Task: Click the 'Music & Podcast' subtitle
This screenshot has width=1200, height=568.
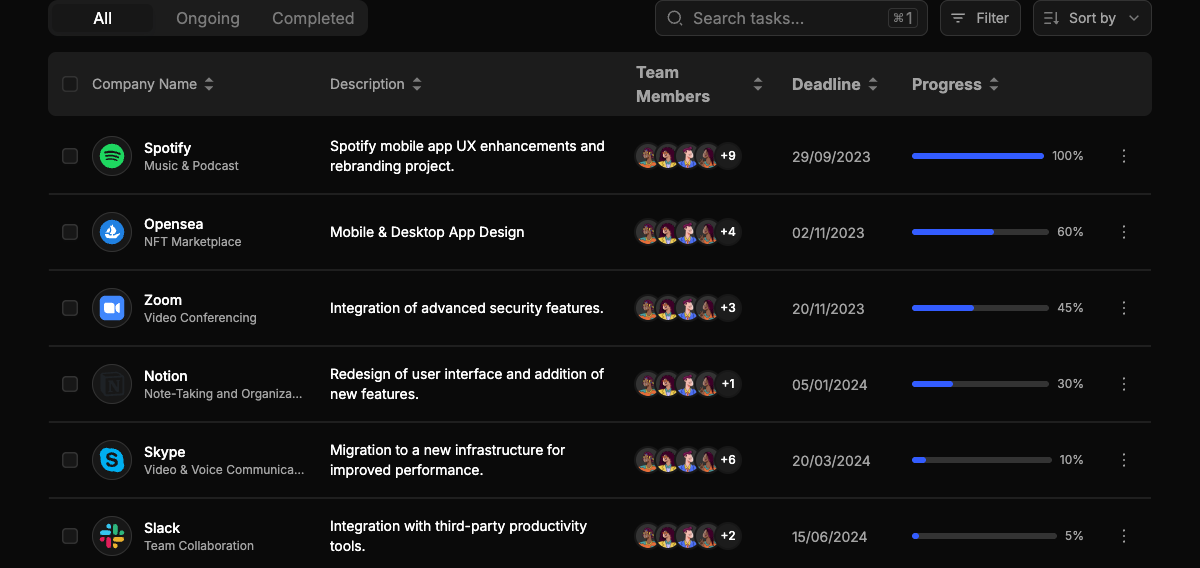Action: [x=191, y=166]
